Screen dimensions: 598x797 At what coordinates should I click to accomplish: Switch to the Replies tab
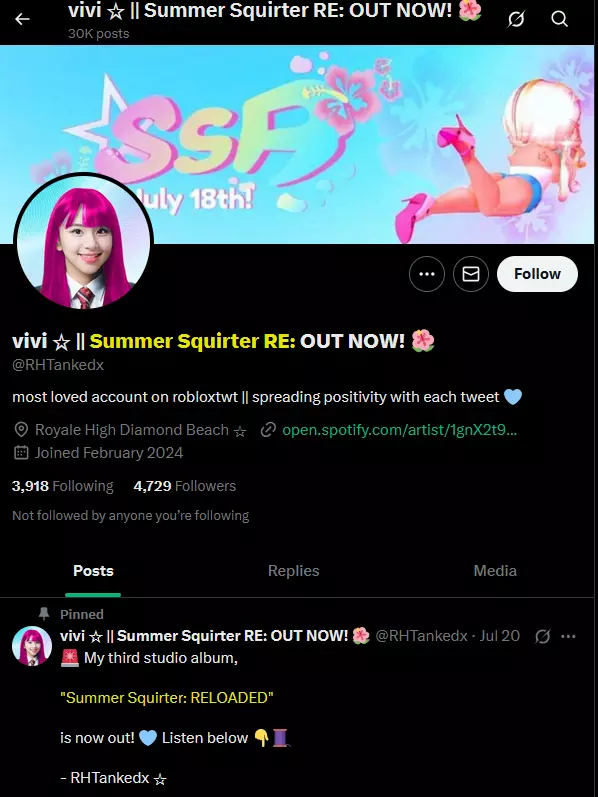293,571
